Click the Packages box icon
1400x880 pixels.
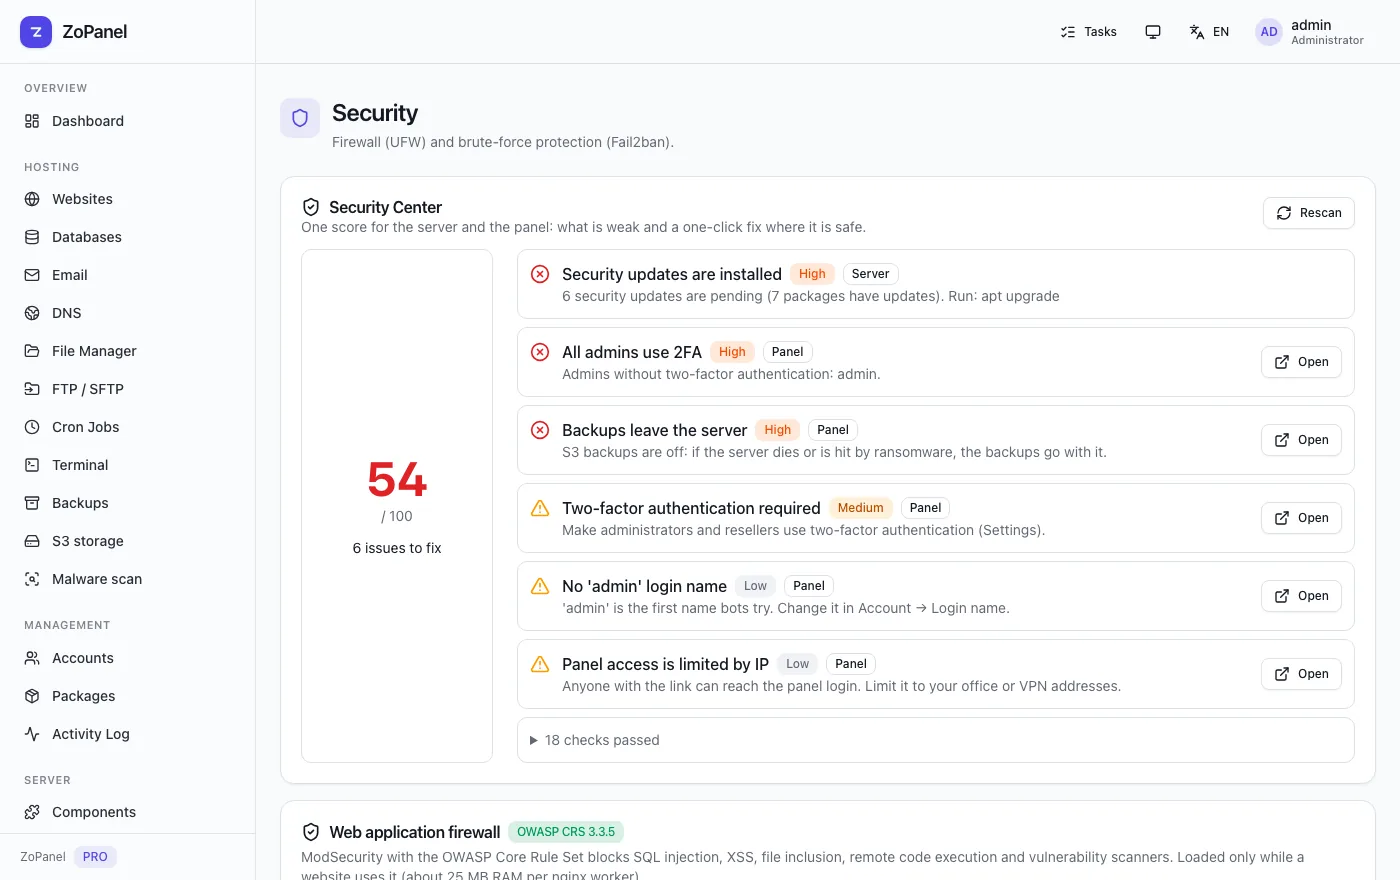tap(32, 696)
